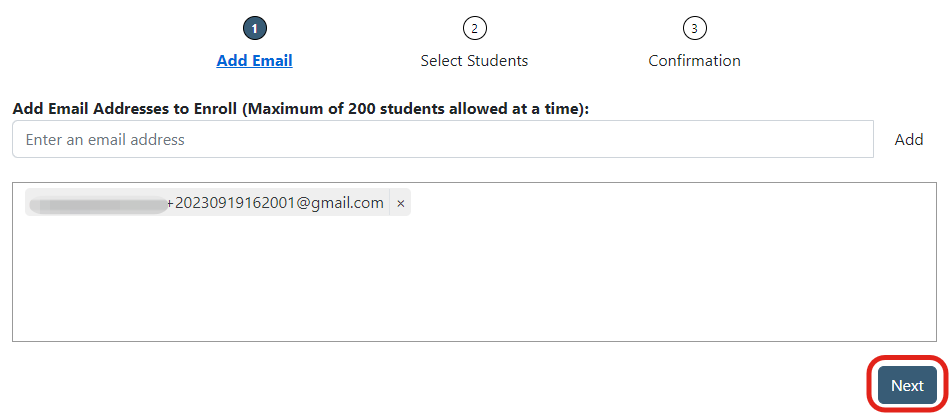Screen dimensions: 951x413
Task: Proceed with the Next button
Action: (907, 386)
